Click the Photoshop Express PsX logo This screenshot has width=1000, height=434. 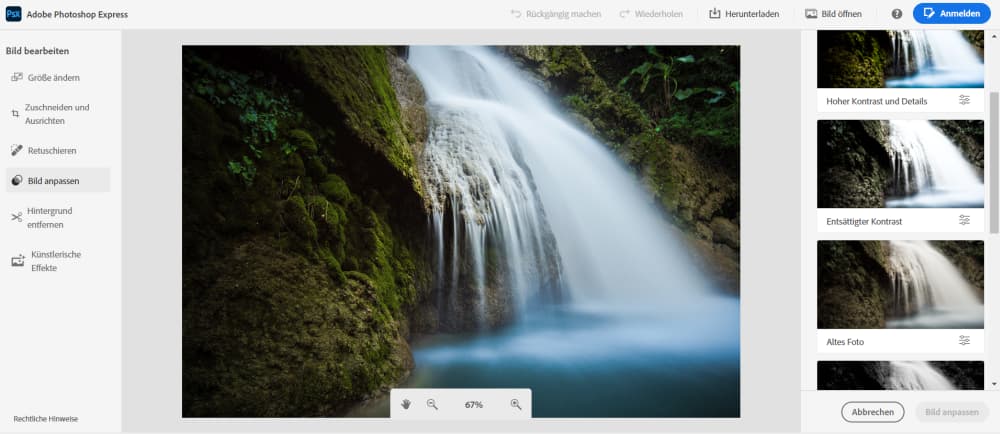[x=13, y=14]
